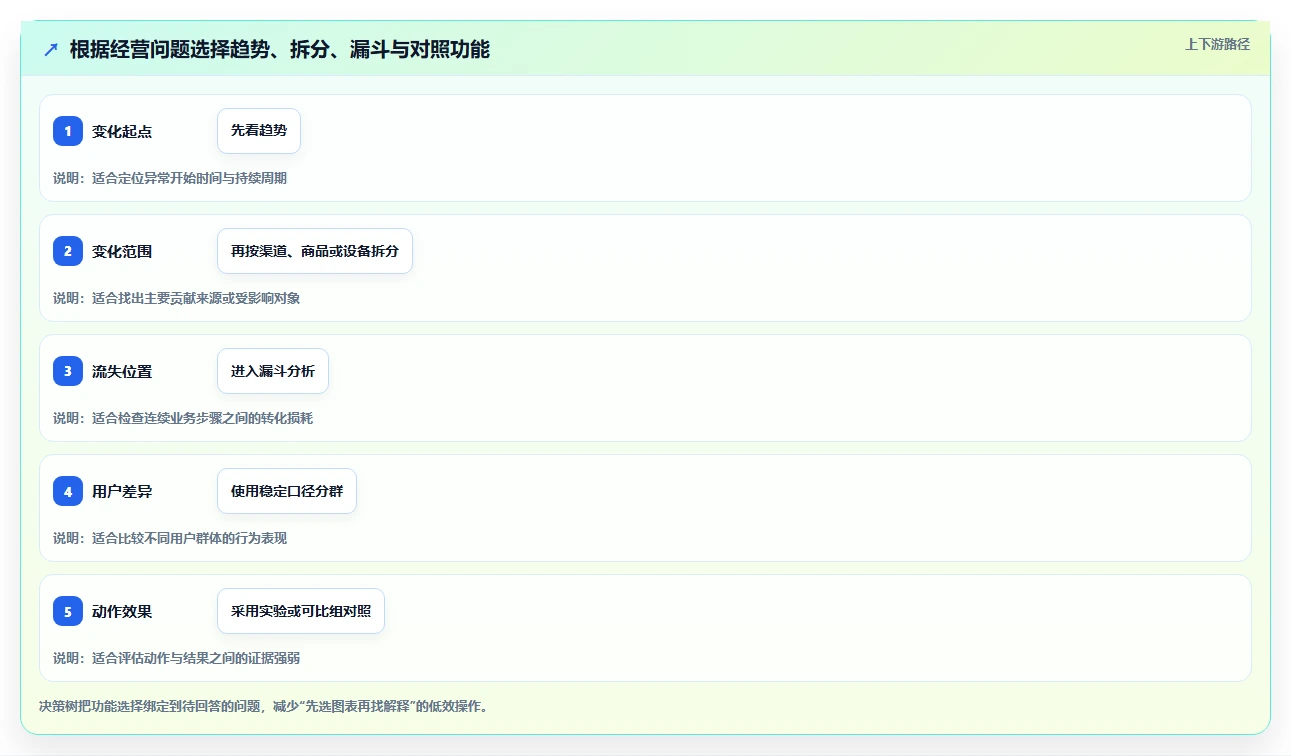1291x756 pixels.
Task: Click note 适合定位异常开始时间与持续周期
Action: point(189,178)
